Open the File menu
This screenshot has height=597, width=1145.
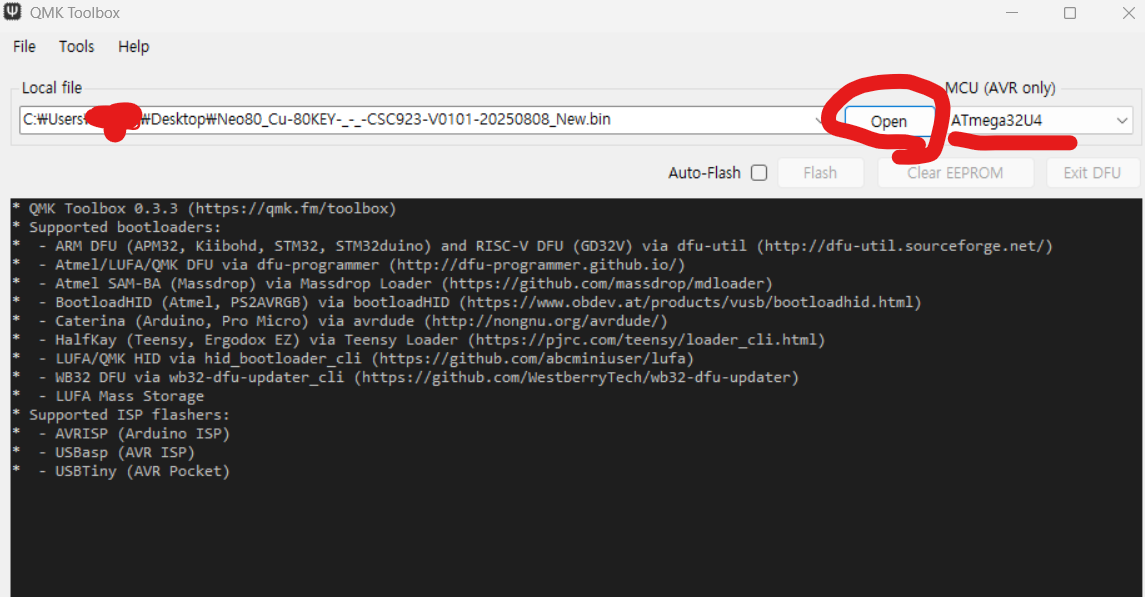[24, 47]
